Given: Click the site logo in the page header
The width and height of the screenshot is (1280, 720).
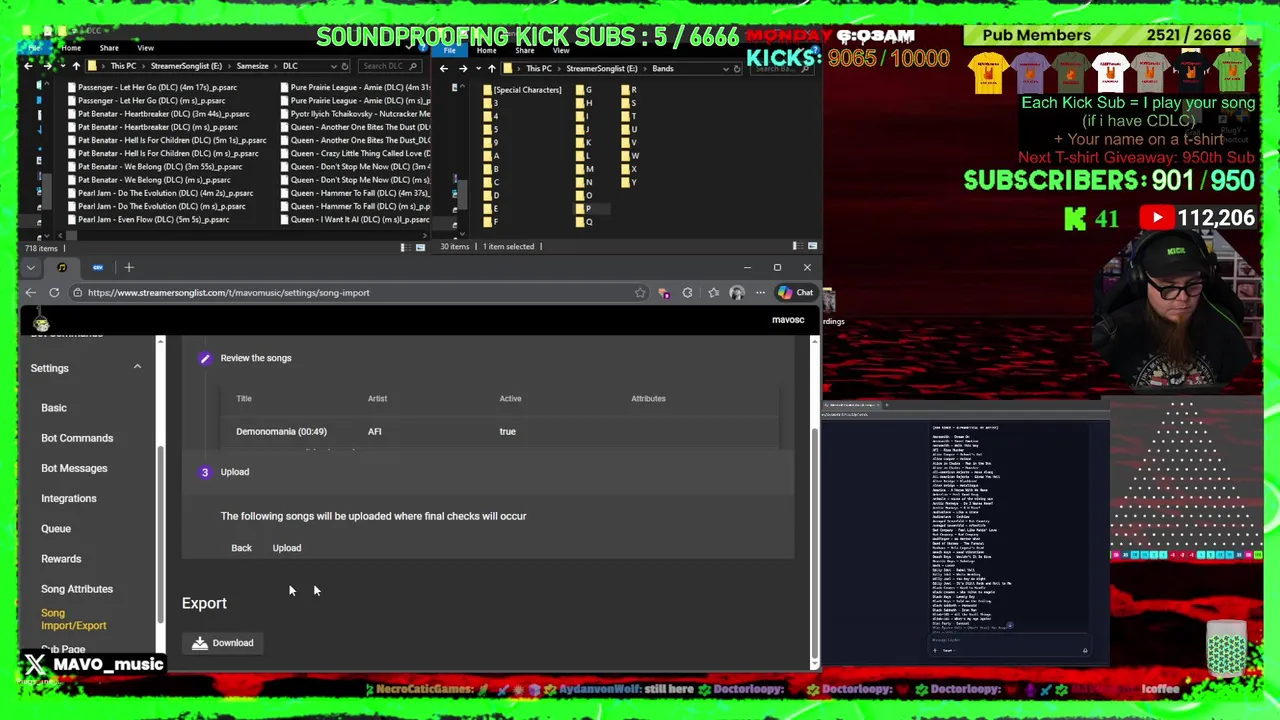Looking at the screenshot, I should [41, 321].
